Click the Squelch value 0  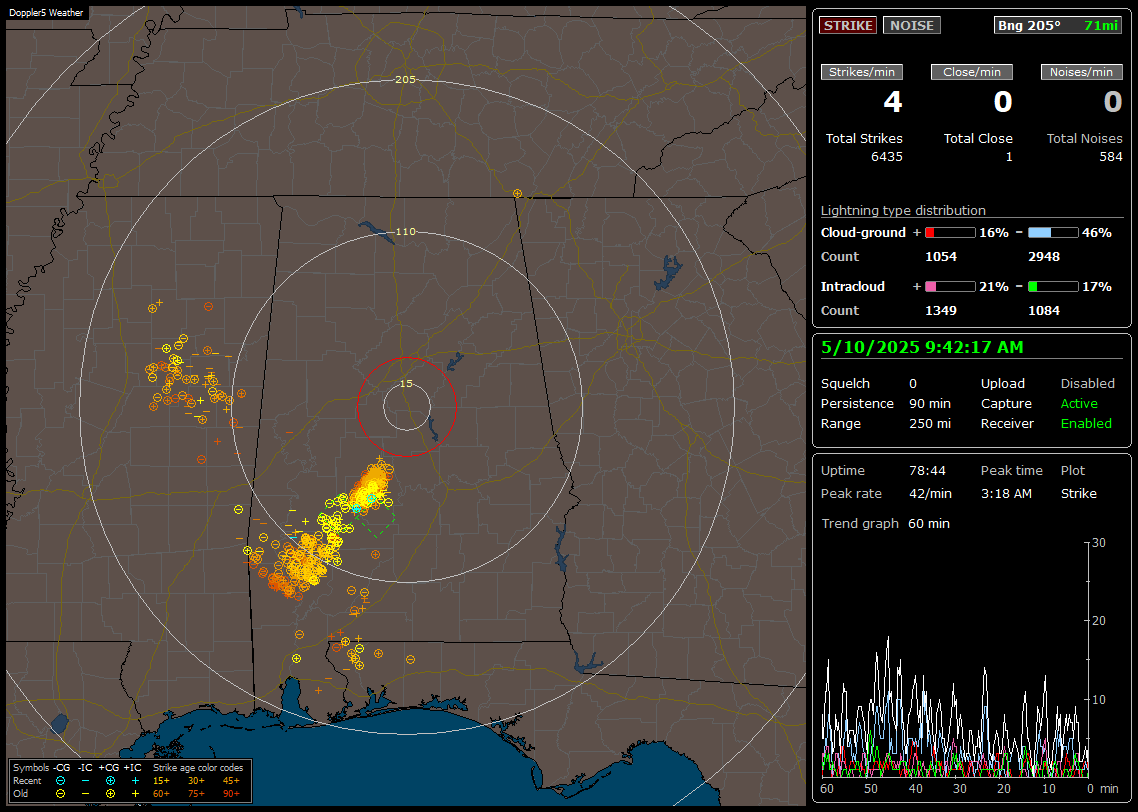click(x=913, y=384)
